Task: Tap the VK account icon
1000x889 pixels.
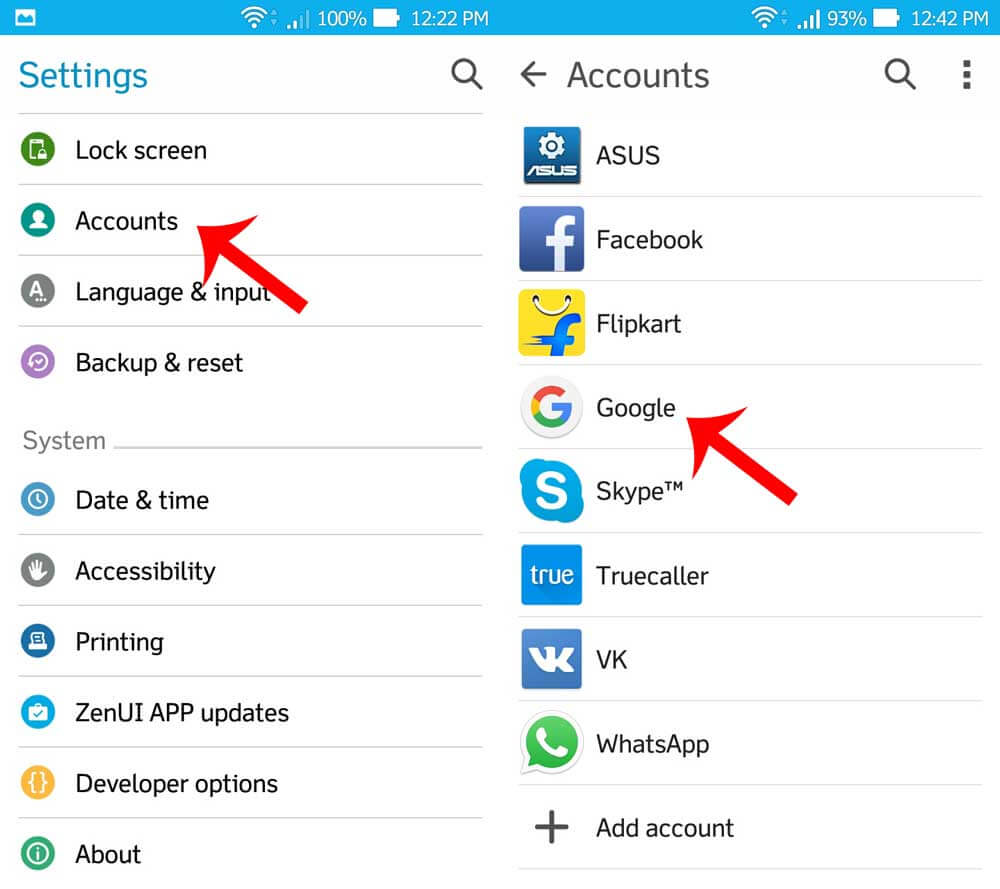Action: point(551,660)
